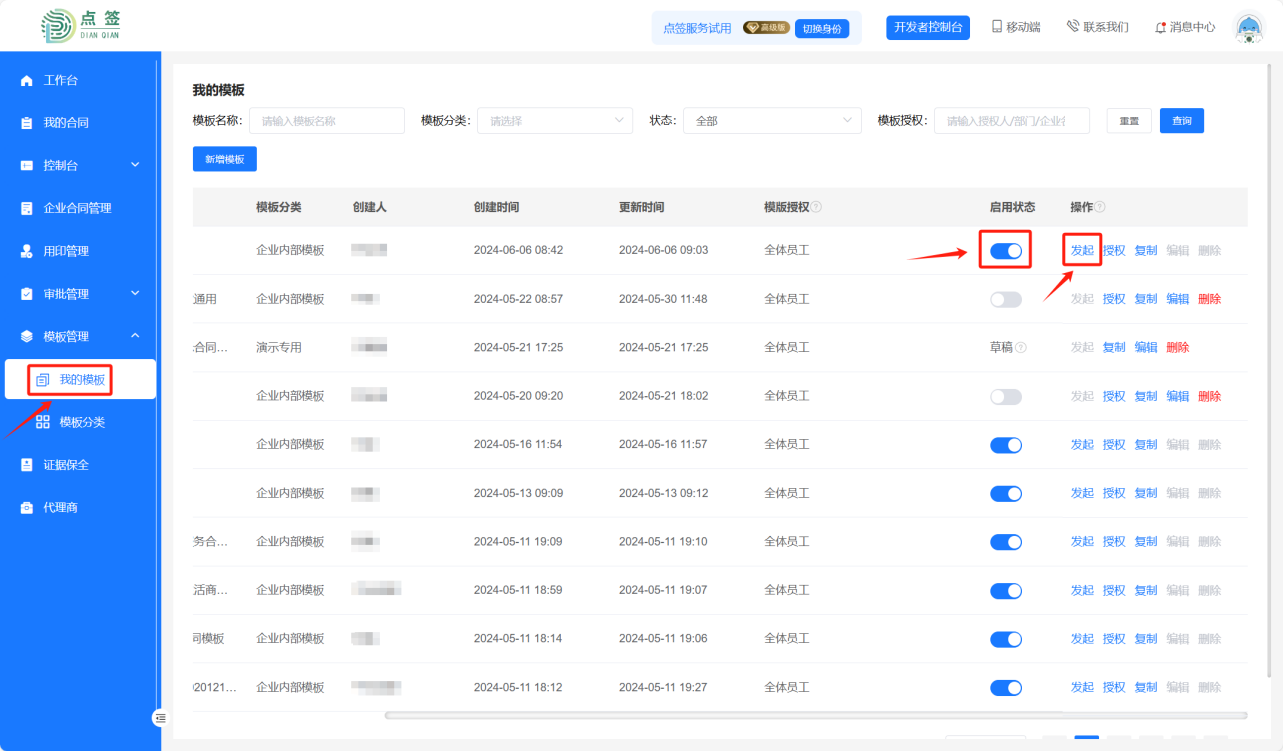Viewport: 1283px width, 751px height.
Task: Click the 创建时间 column header
Action: tap(496, 207)
